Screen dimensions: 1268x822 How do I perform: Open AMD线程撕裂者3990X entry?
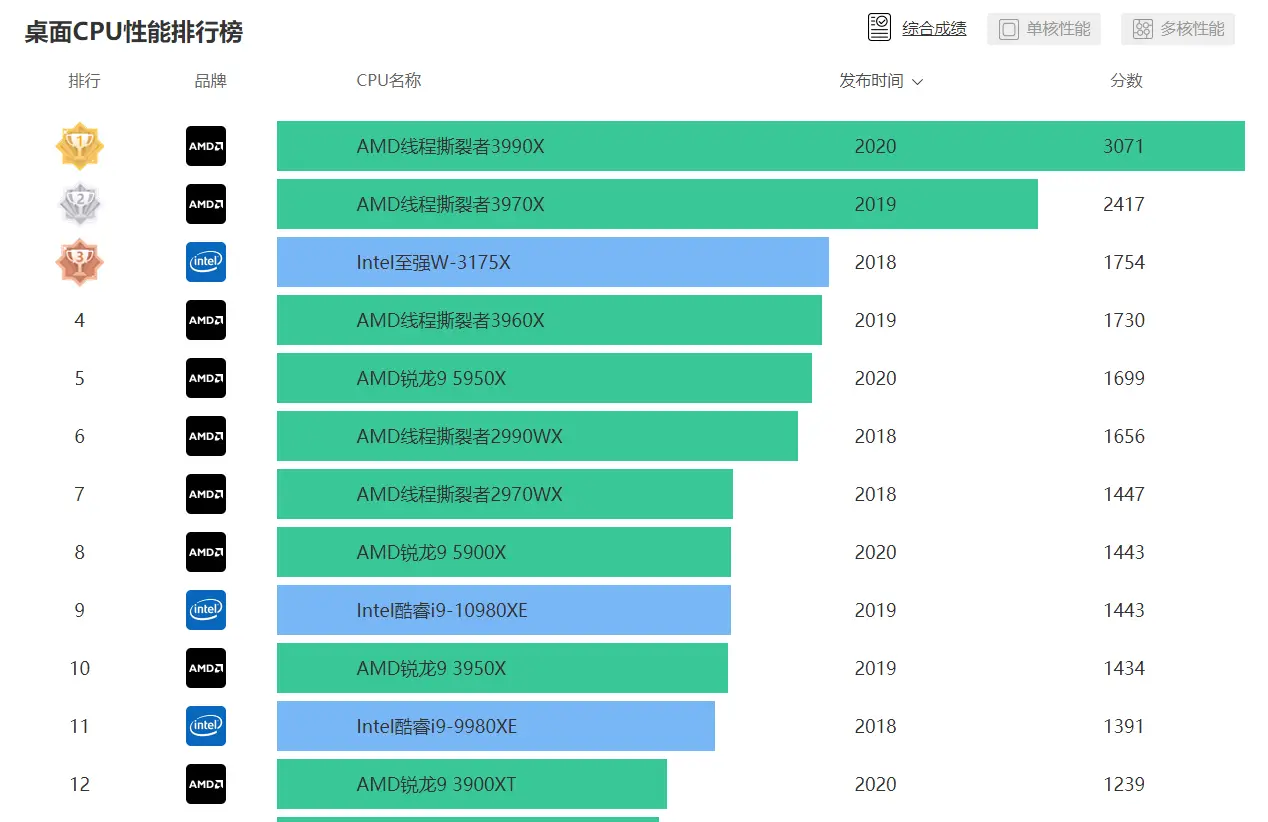coord(761,146)
